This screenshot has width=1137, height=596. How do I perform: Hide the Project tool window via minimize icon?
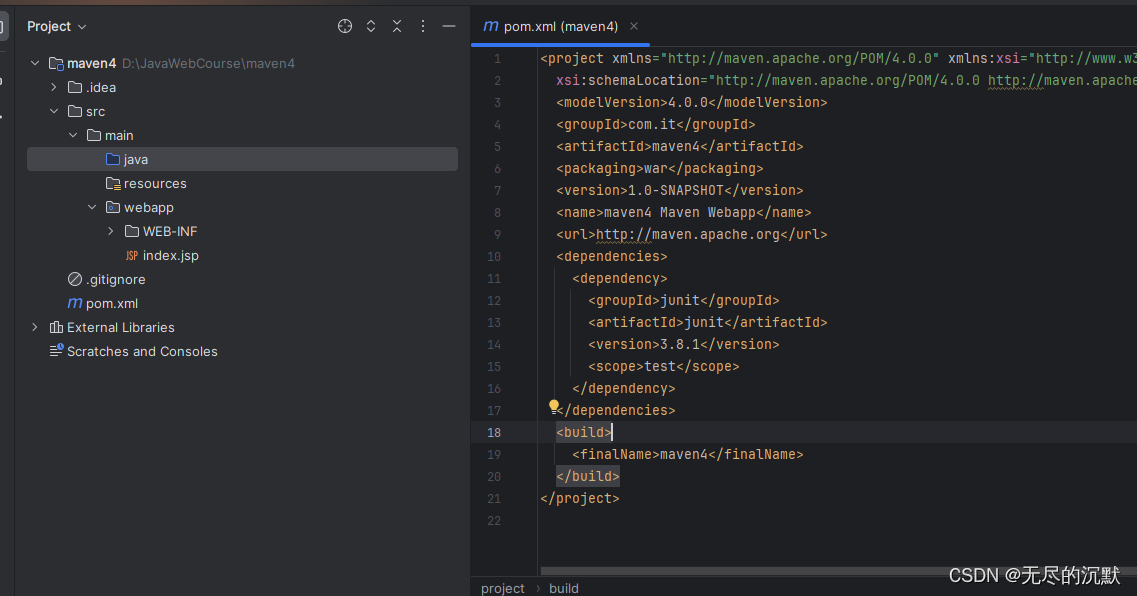pos(449,26)
